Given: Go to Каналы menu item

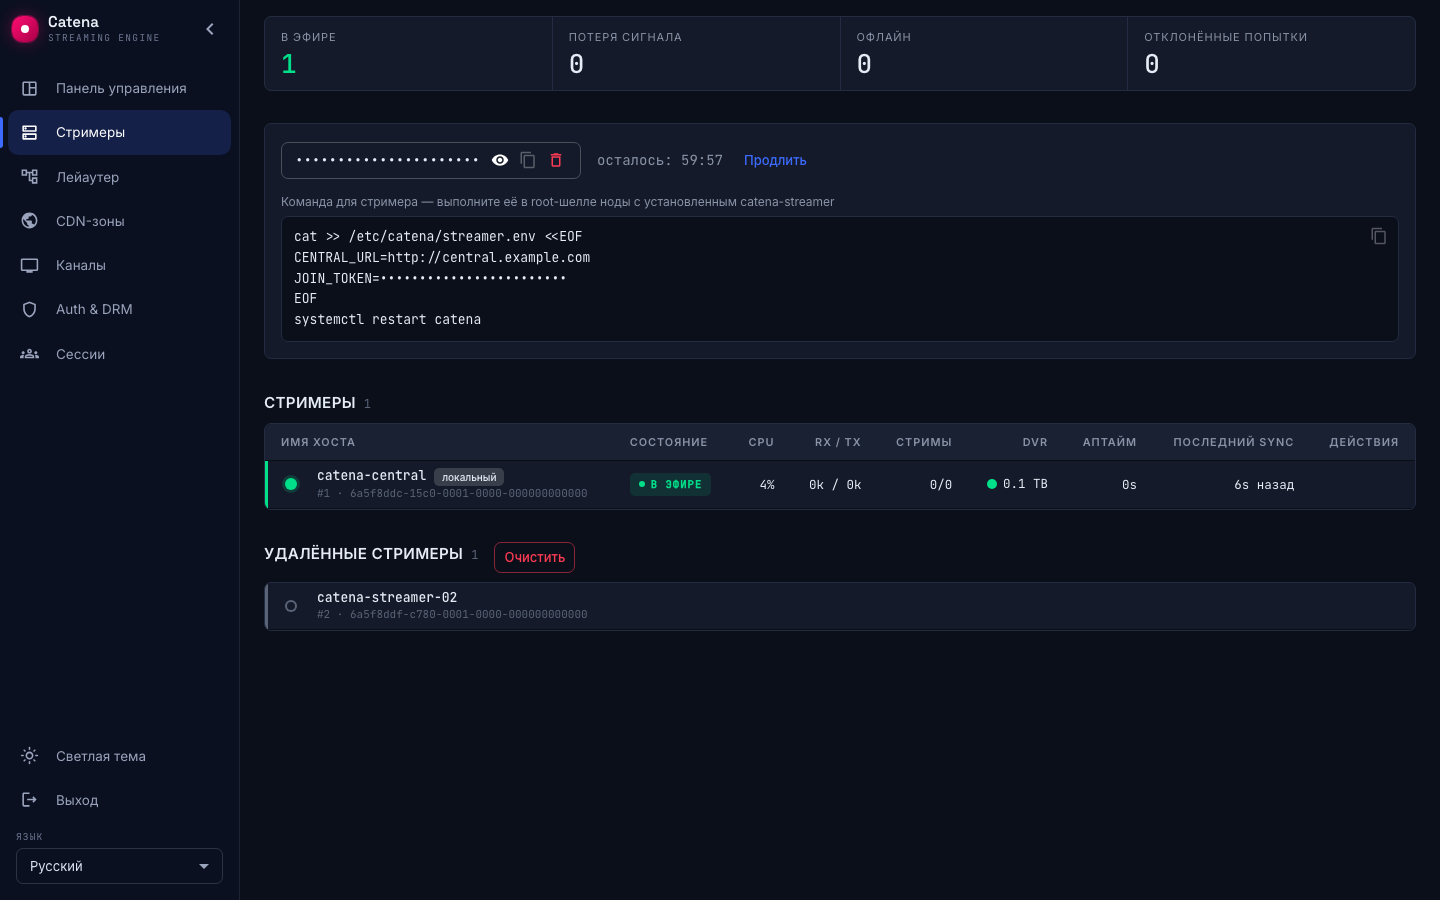Looking at the screenshot, I should 120,265.
